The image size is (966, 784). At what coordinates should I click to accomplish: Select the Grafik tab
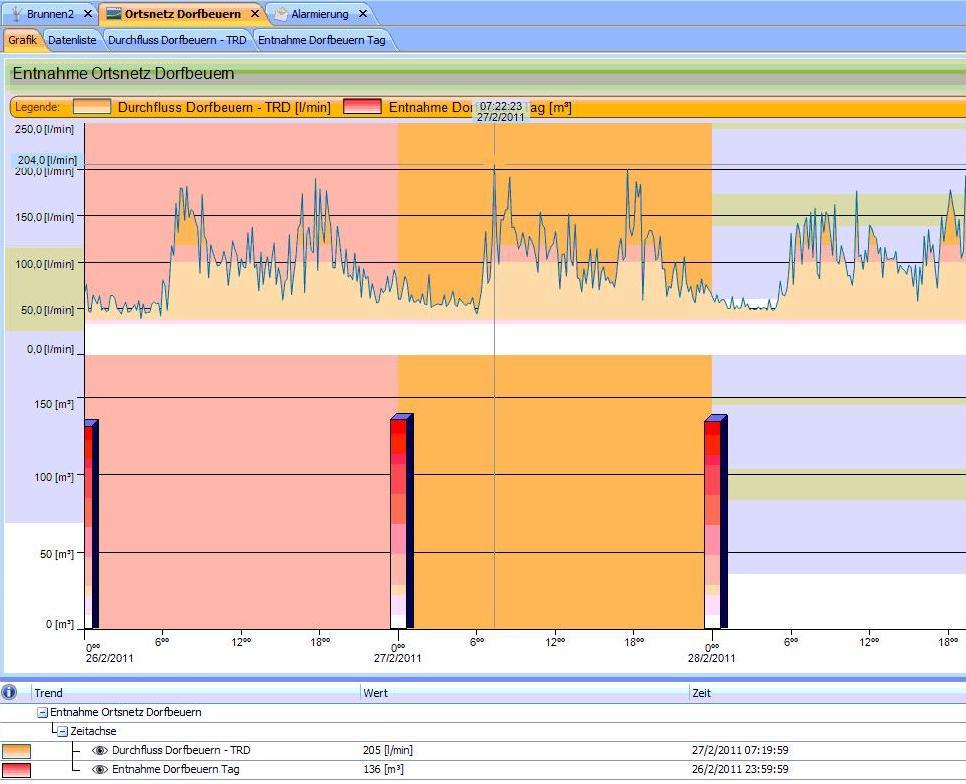pyautogui.click(x=22, y=41)
